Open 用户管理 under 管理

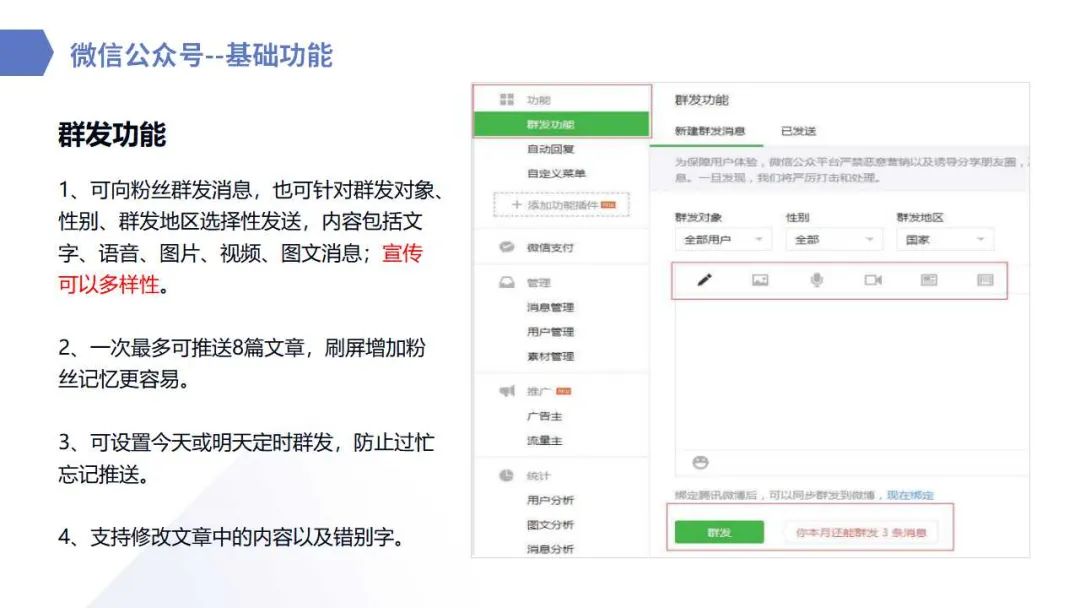click(x=550, y=332)
